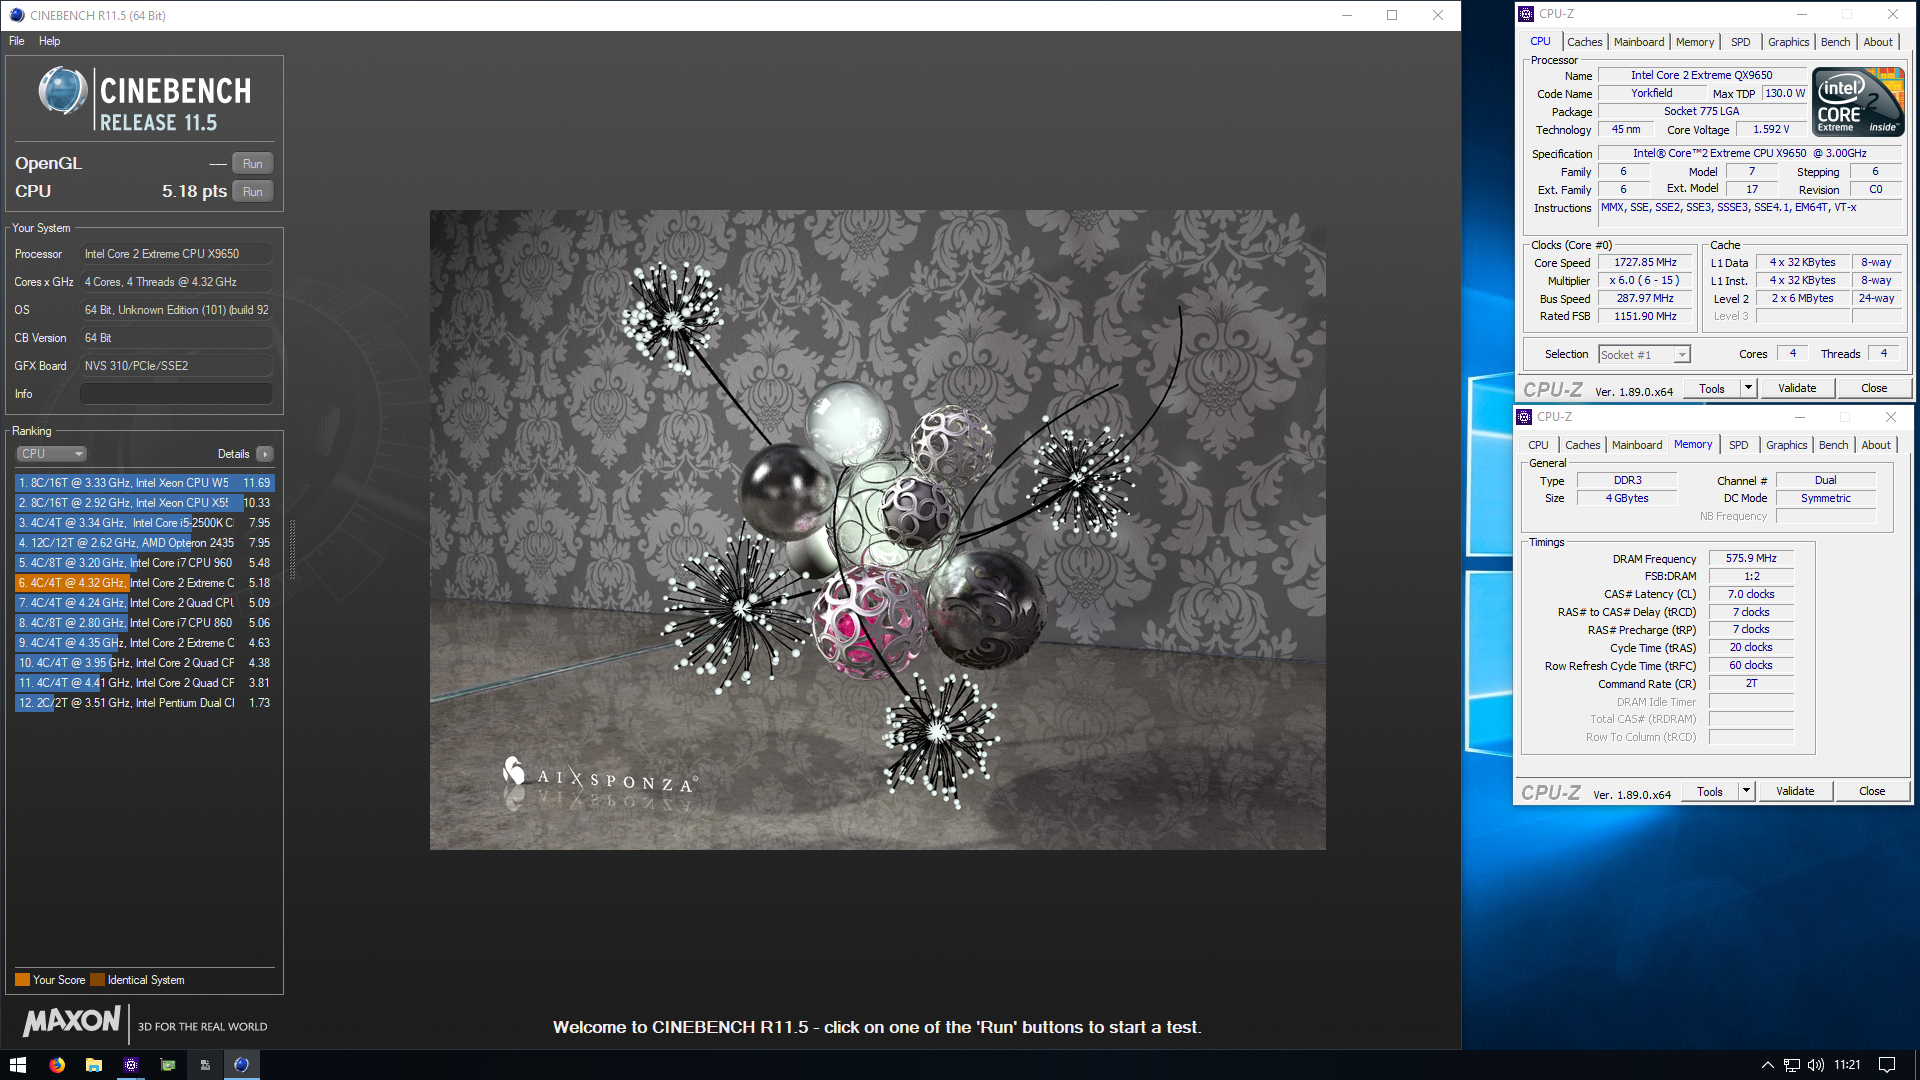Open the Windows Start menu
Viewport: 1920px width, 1080px height.
click(17, 1065)
